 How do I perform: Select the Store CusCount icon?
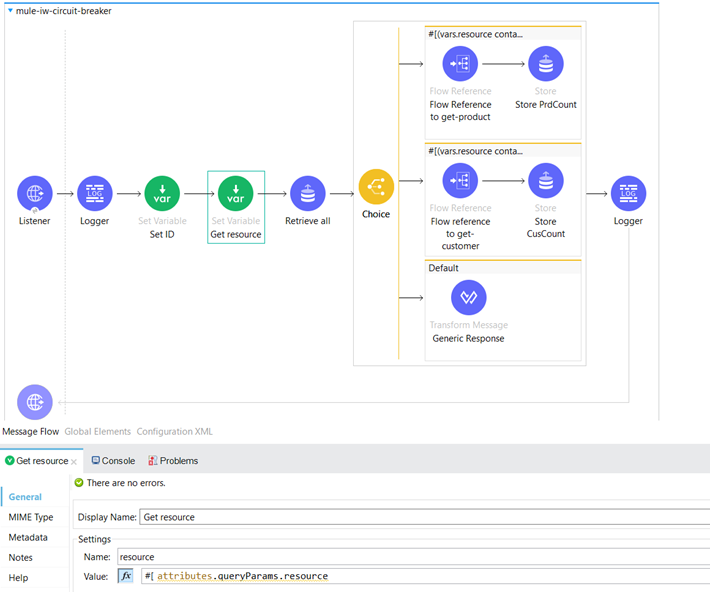(546, 181)
